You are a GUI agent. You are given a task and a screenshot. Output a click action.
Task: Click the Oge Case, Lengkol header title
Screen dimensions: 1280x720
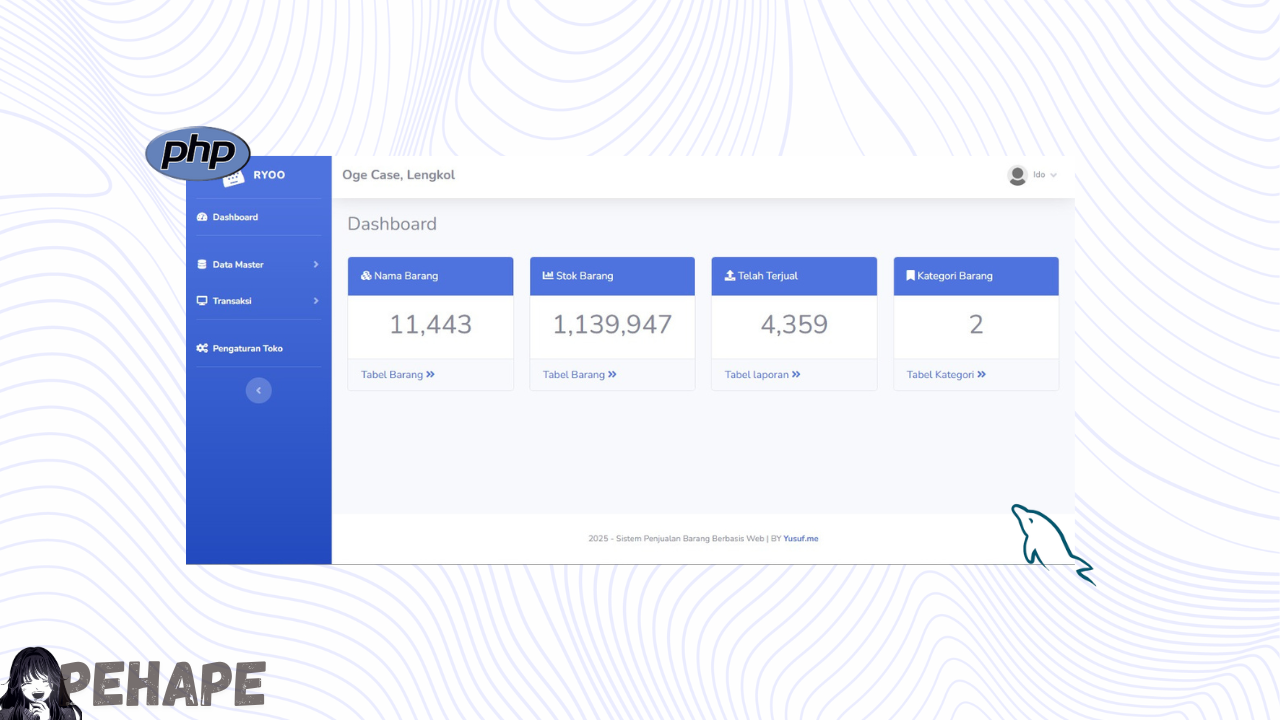coord(398,175)
